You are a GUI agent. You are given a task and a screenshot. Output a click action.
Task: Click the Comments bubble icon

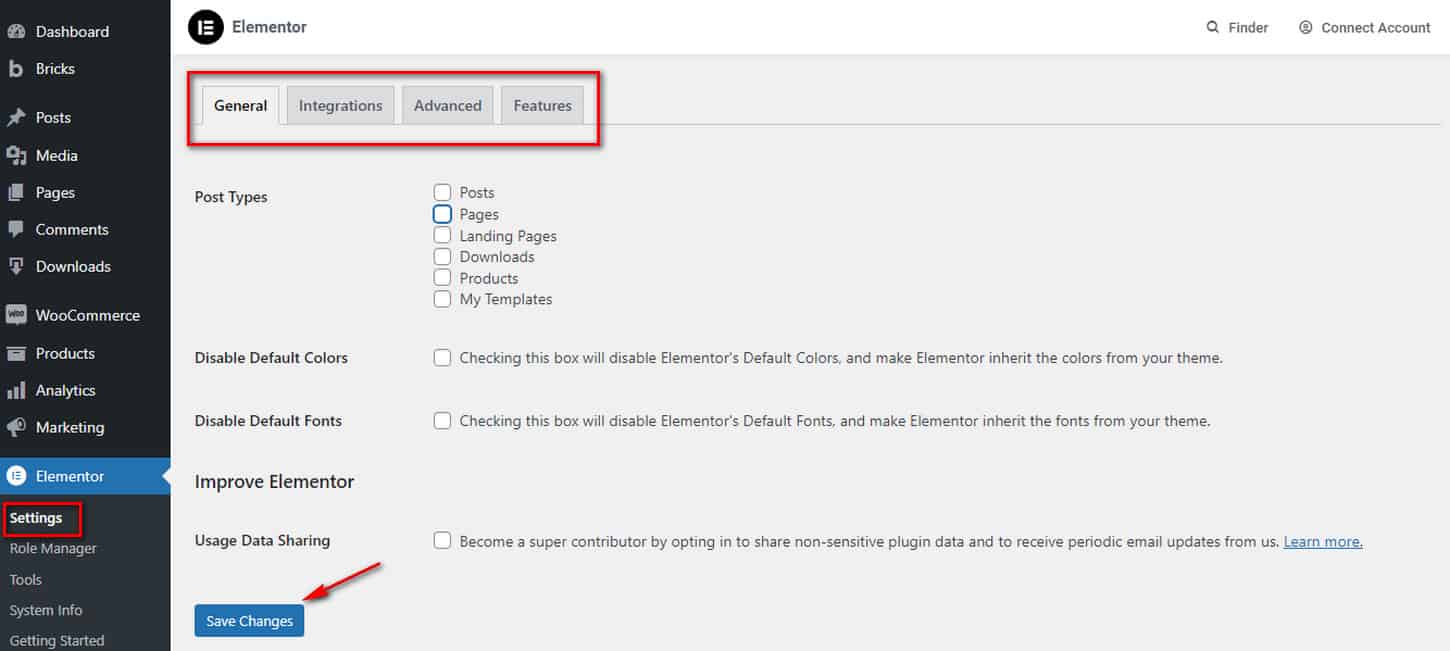point(16,229)
